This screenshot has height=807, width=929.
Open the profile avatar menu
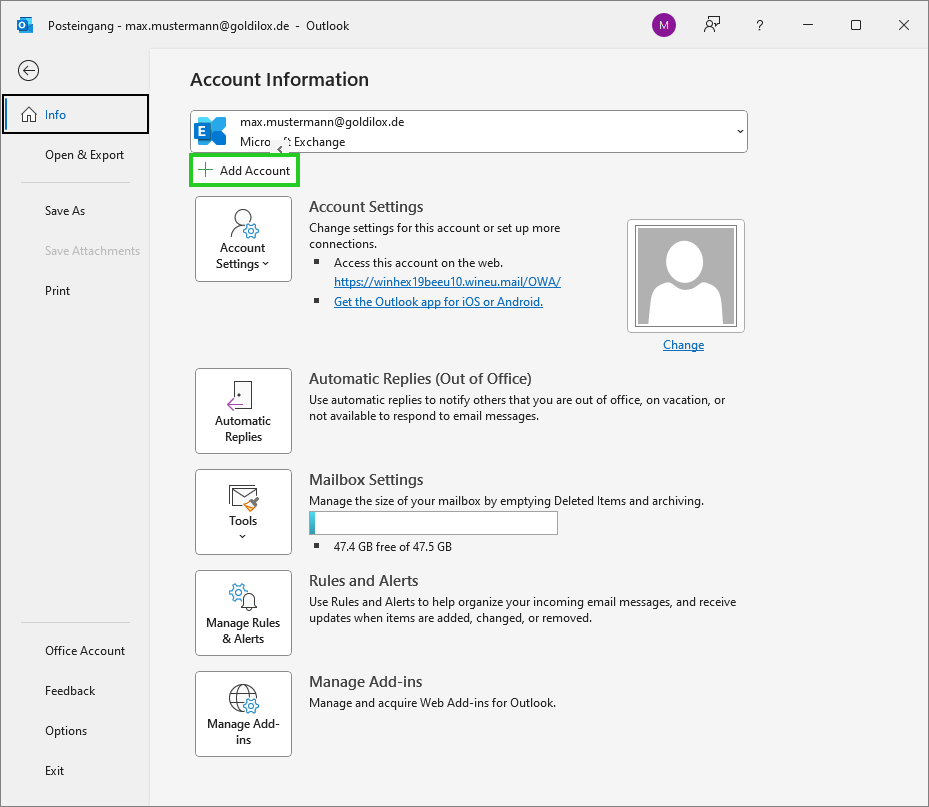[x=663, y=25]
